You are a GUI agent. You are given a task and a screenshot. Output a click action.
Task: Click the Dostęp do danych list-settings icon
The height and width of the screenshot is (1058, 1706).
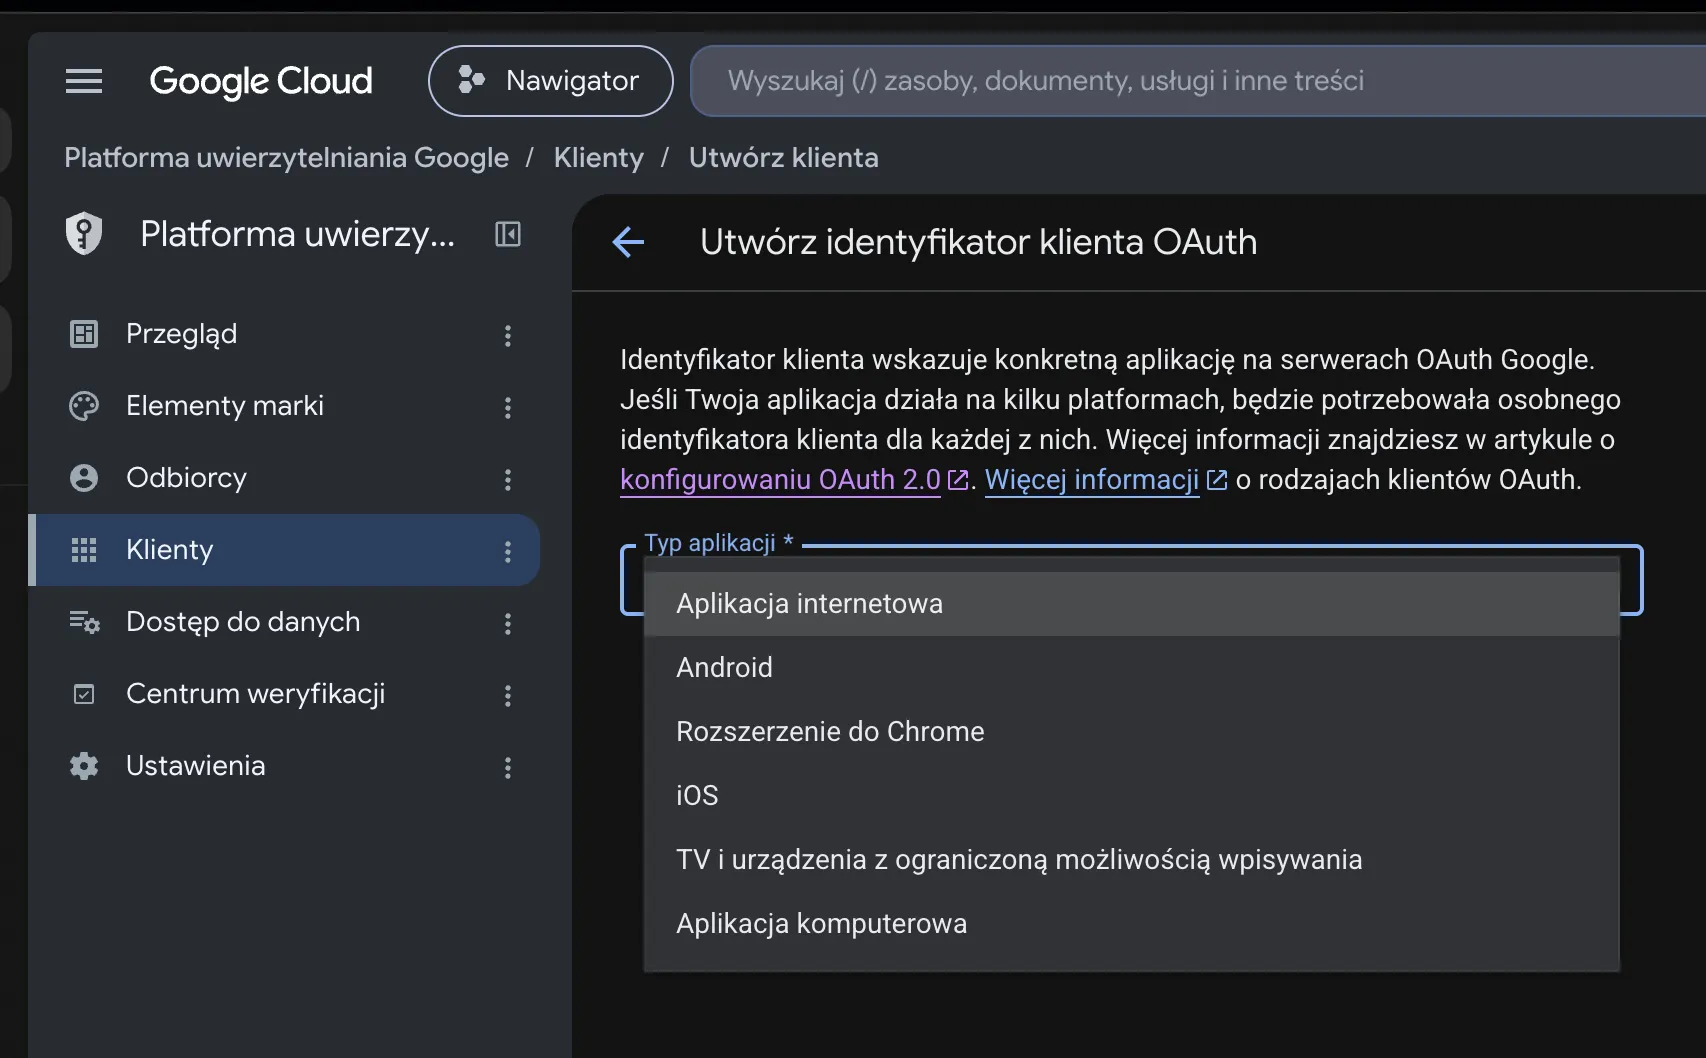pos(84,622)
